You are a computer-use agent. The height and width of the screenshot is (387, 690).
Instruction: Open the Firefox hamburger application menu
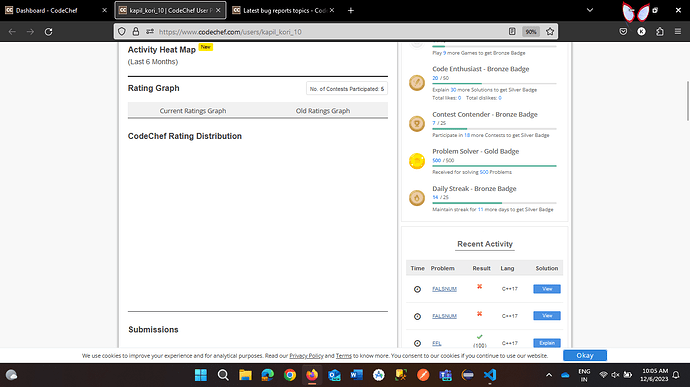click(x=678, y=32)
